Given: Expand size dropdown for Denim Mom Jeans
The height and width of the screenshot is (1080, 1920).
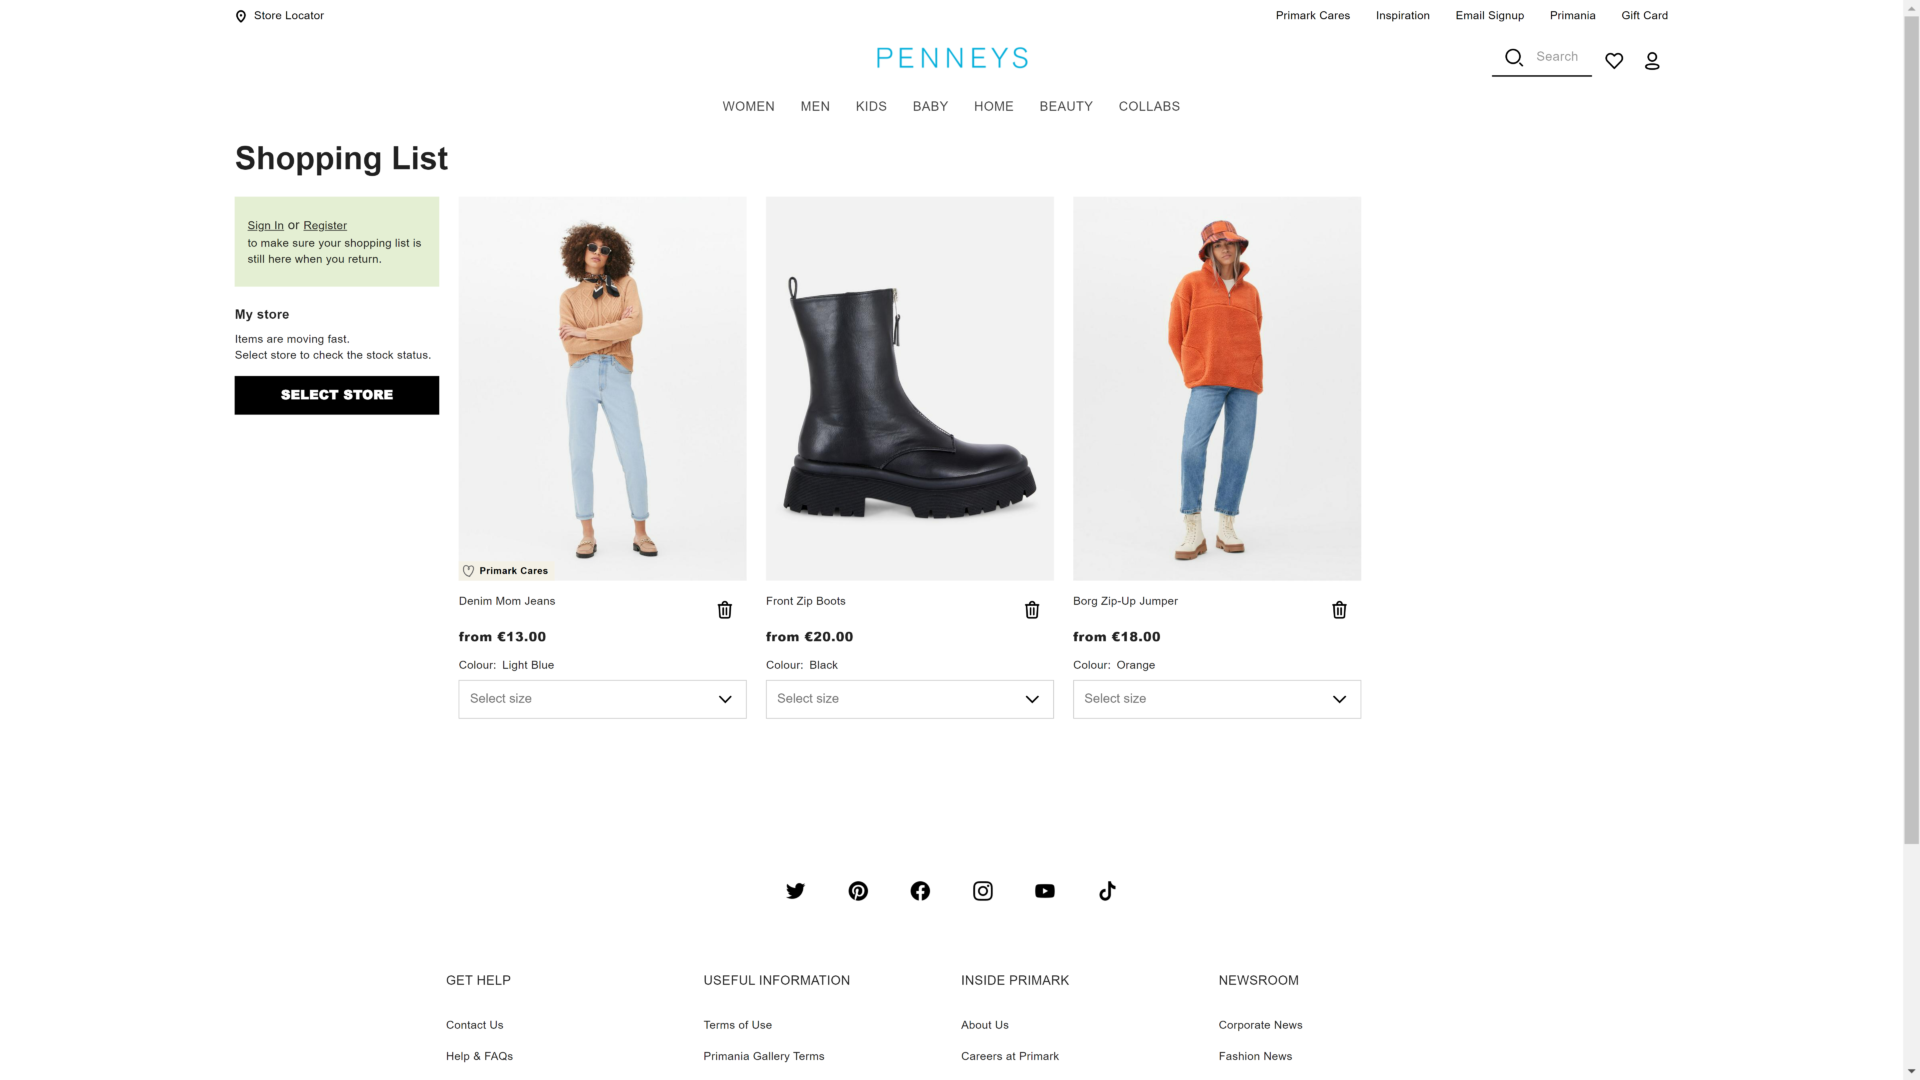Looking at the screenshot, I should (602, 699).
